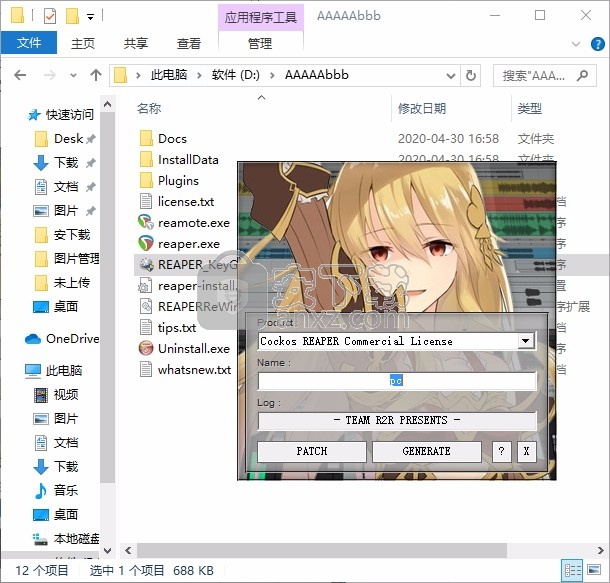Open address bar history dropdown
The height and width of the screenshot is (583, 610).
click(x=451, y=75)
